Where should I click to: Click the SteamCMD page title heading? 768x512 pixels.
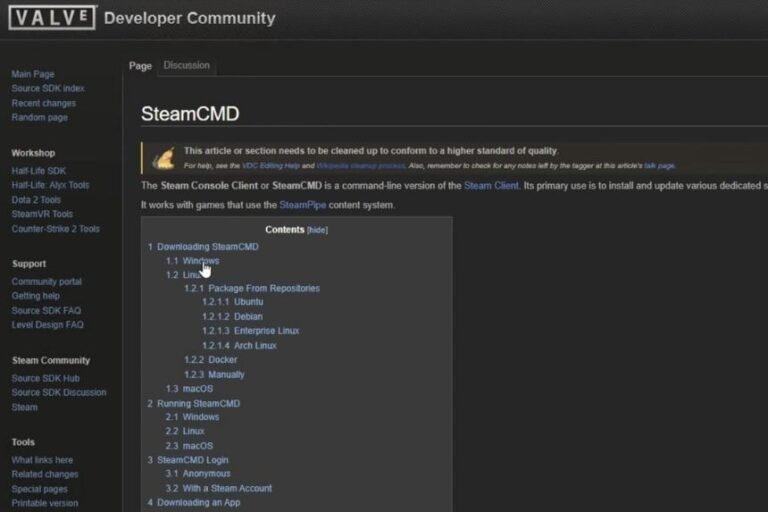tap(190, 114)
